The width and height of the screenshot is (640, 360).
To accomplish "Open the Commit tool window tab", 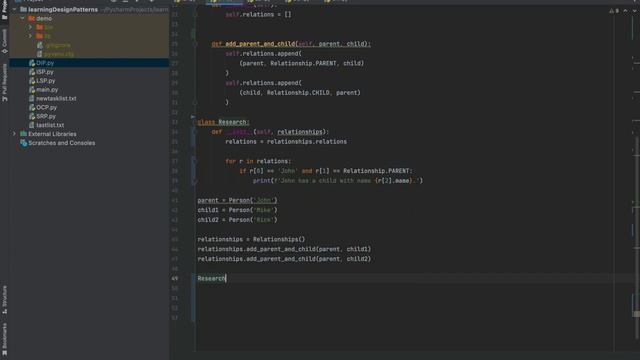I will (4, 41).
